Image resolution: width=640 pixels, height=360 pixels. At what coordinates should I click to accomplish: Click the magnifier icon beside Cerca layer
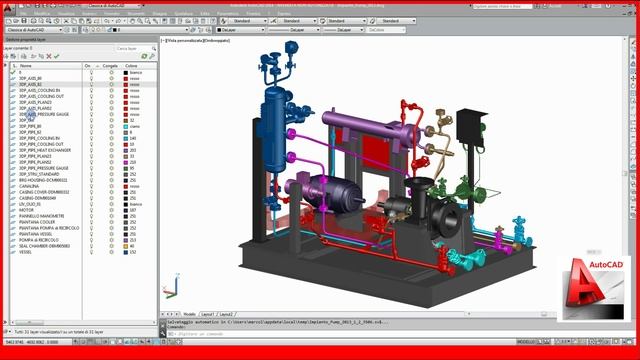pyautogui.click(x=153, y=49)
